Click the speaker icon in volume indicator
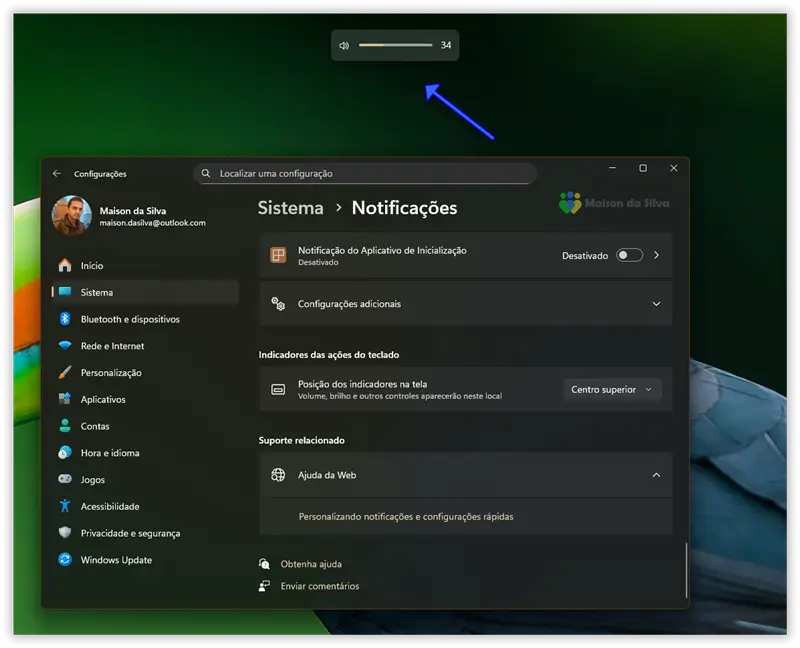This screenshot has height=648, width=800. (344, 45)
